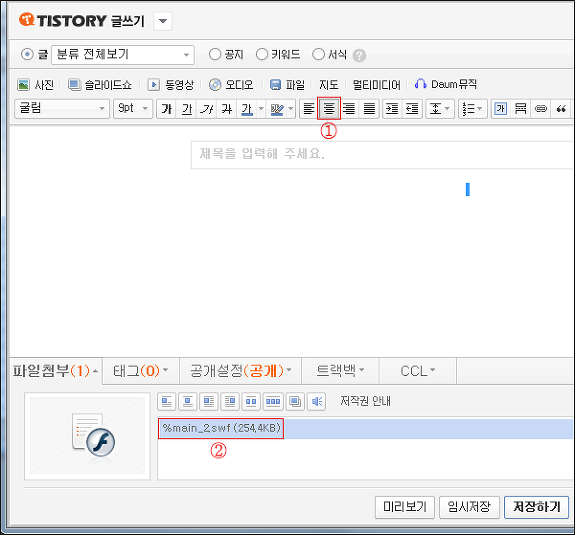Open the 분류 전체보기 category dropdown

tap(123, 55)
